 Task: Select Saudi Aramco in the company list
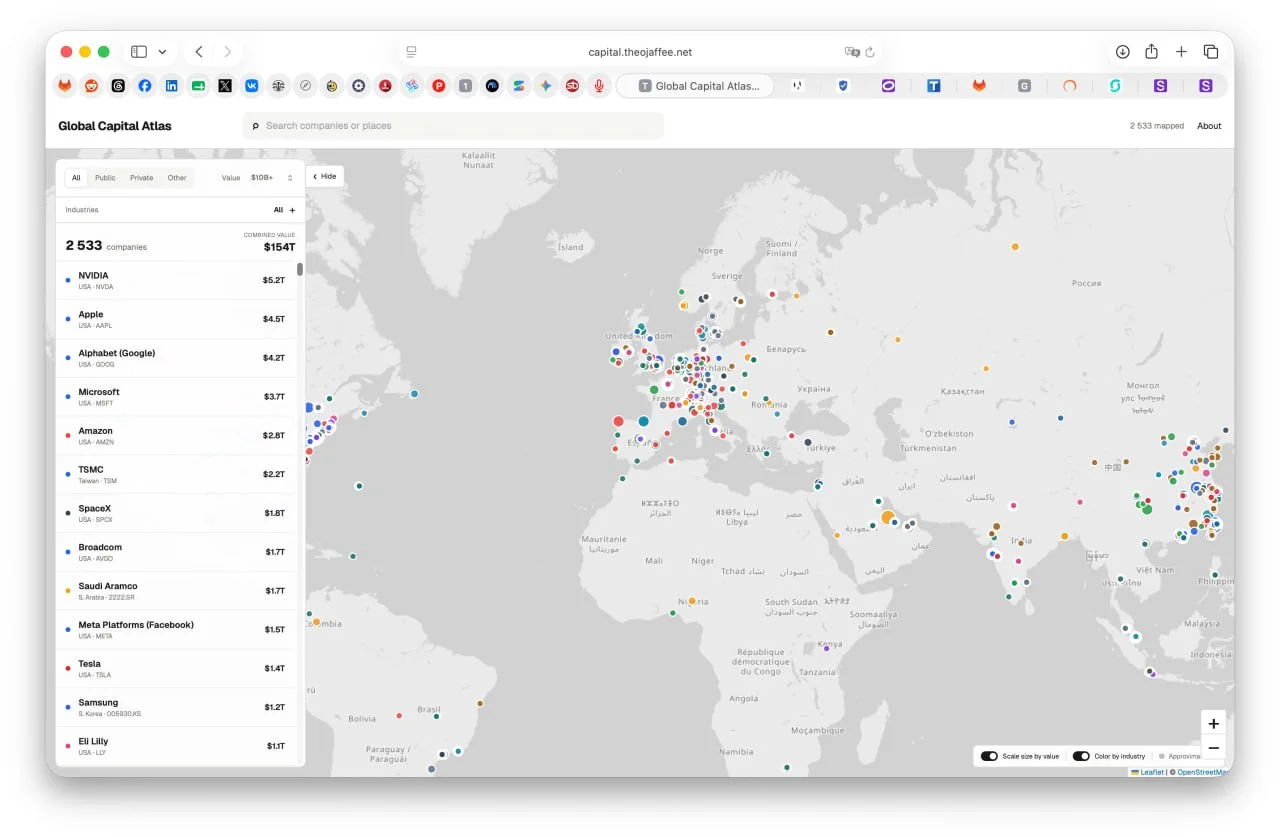tap(178, 591)
